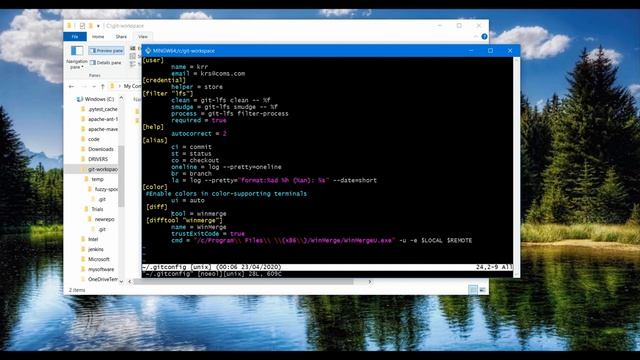Viewport: 640px width, 360px height.
Task: Select the apache-maven folder in tree
Action: click(x=100, y=129)
